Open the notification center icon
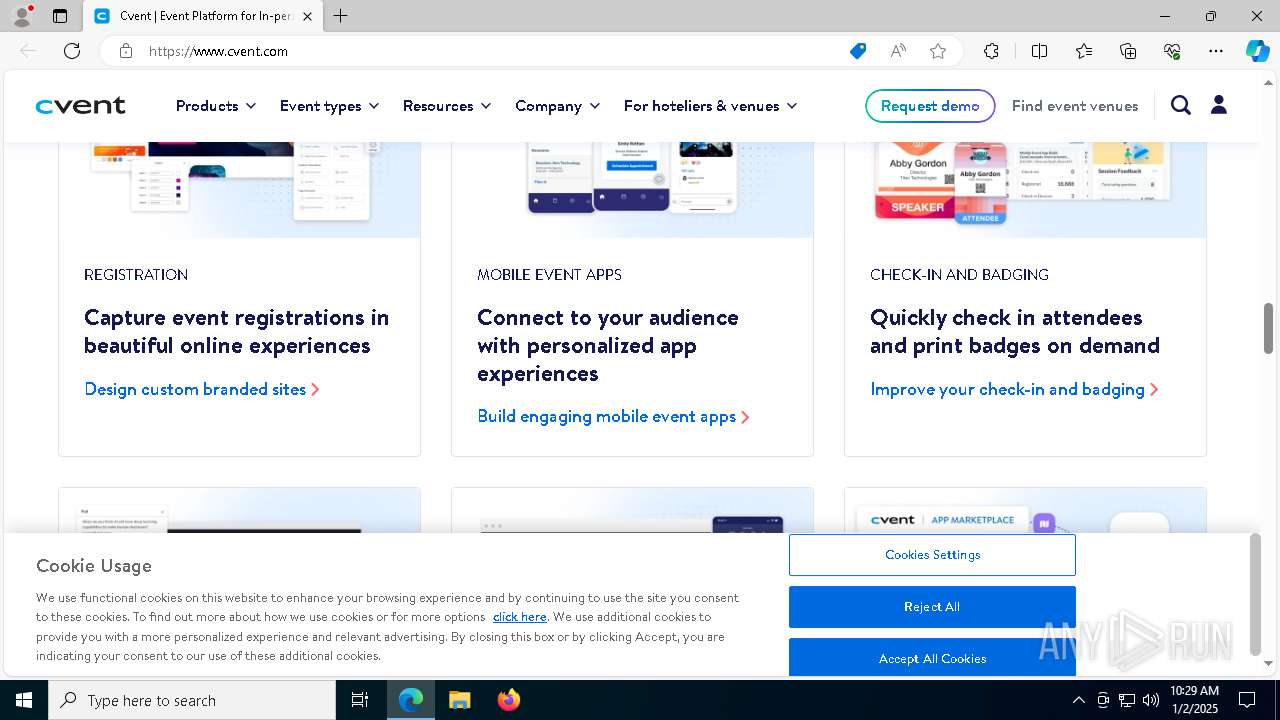Image resolution: width=1280 pixels, height=720 pixels. coord(1247,700)
